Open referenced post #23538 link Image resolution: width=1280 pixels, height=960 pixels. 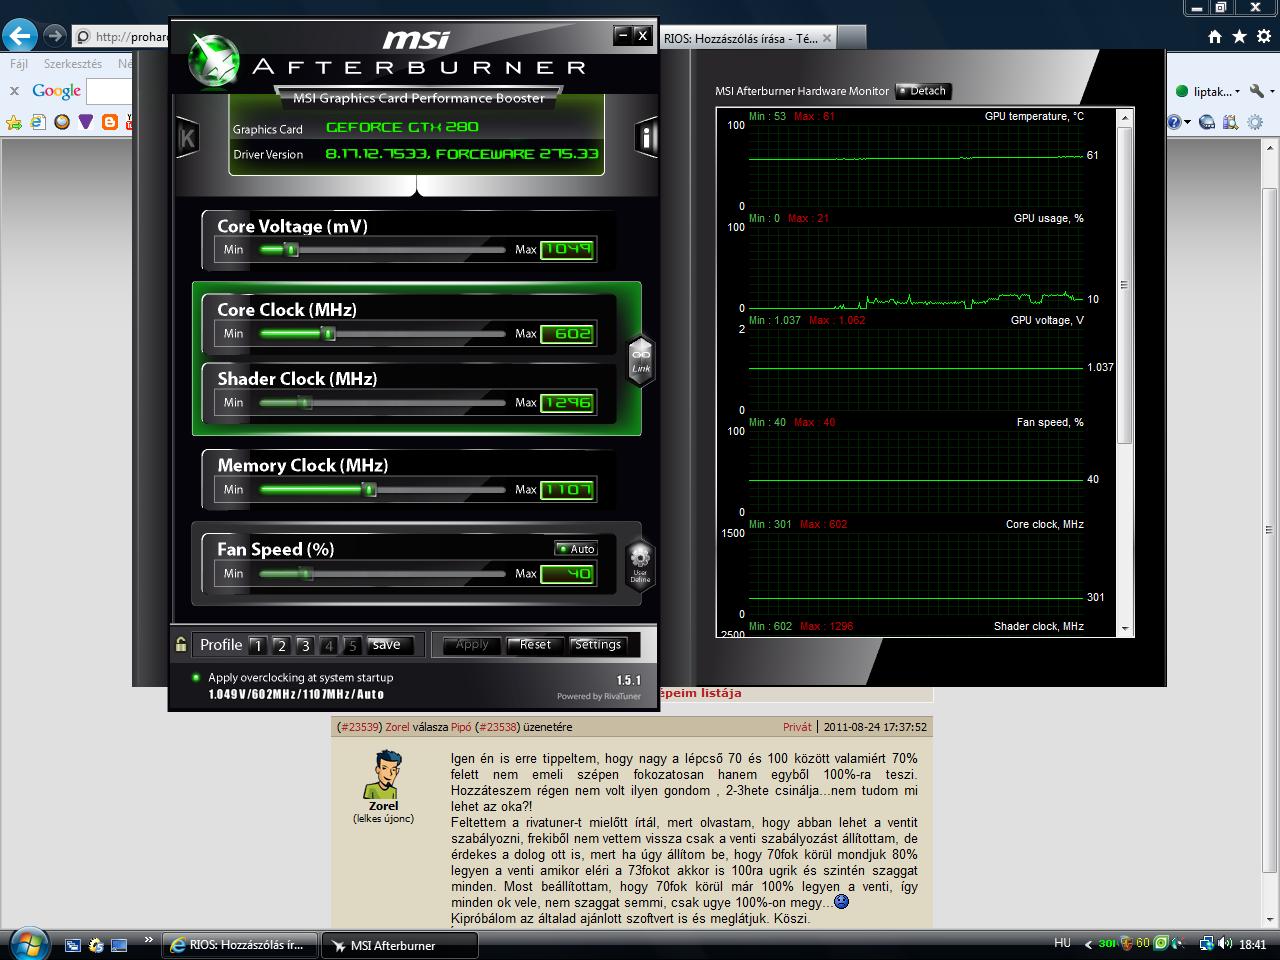[497, 727]
